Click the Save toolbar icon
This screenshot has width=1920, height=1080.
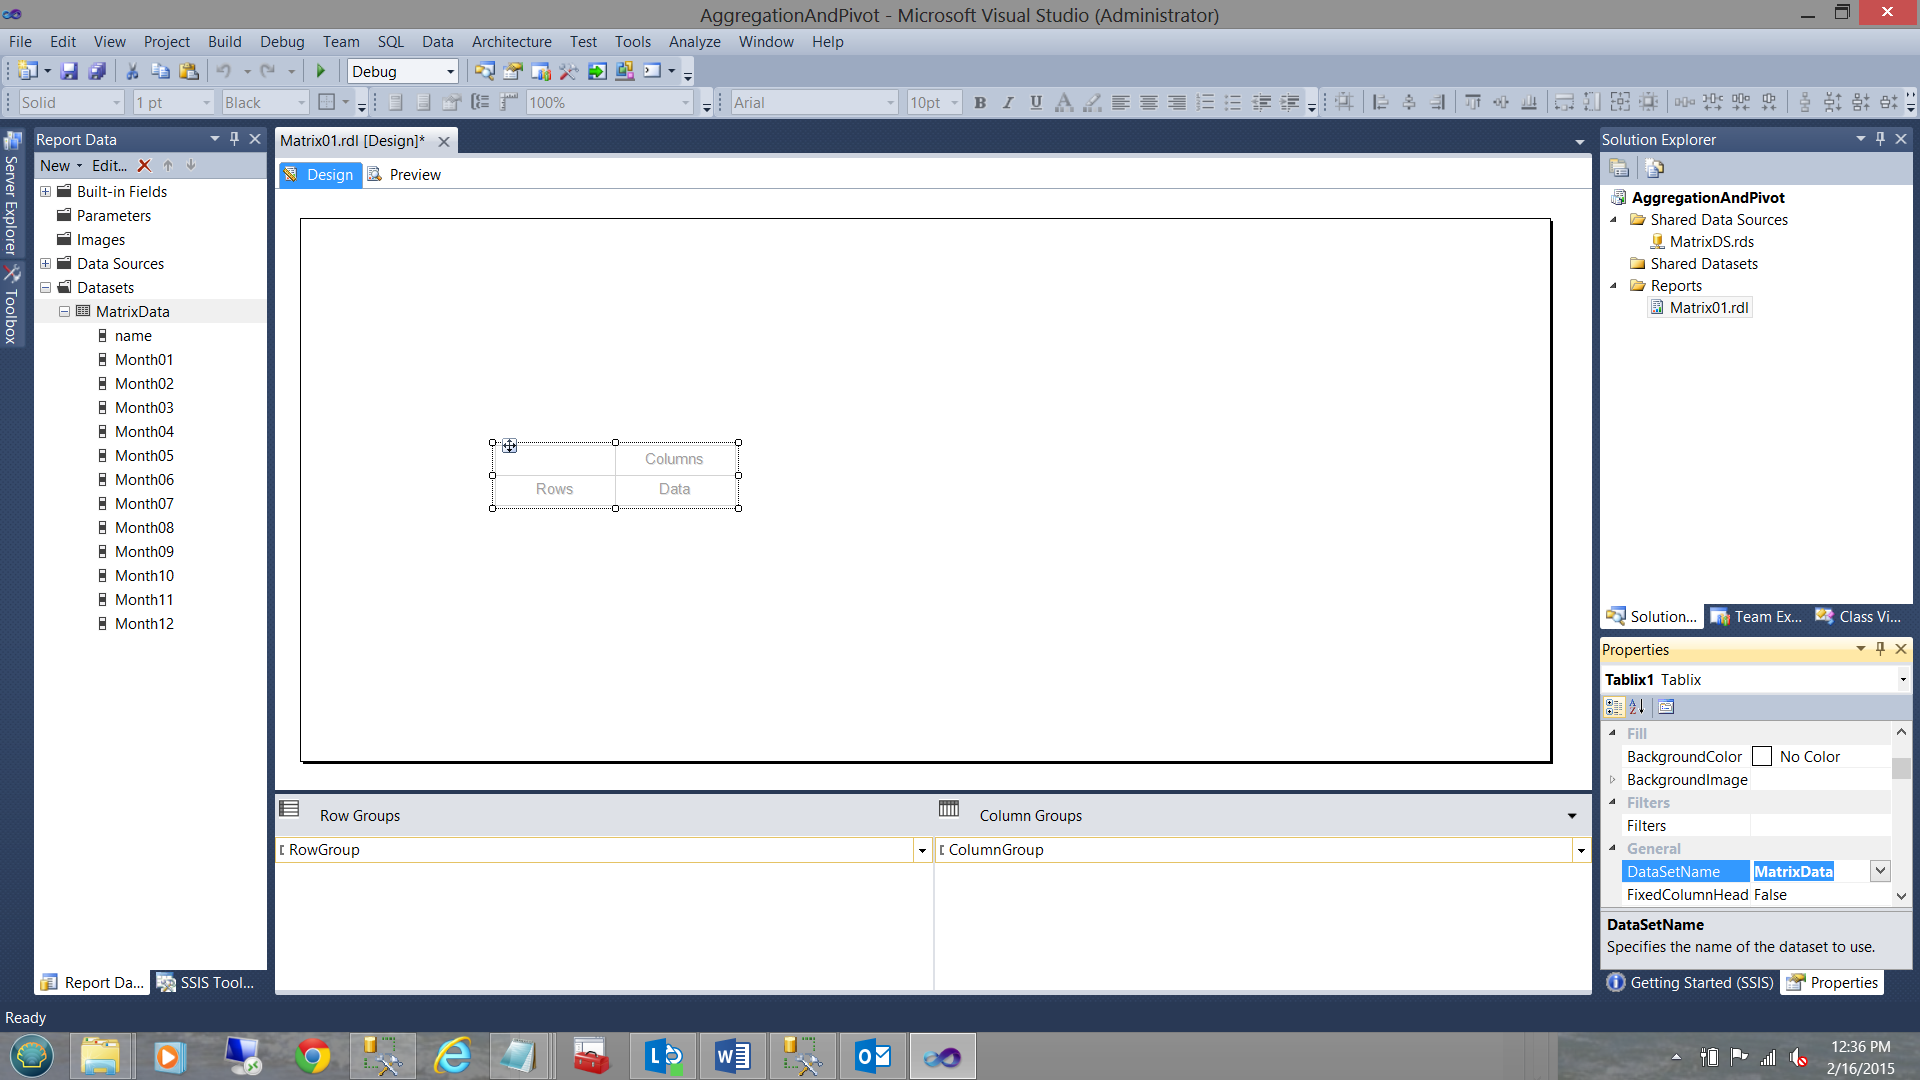[69, 71]
